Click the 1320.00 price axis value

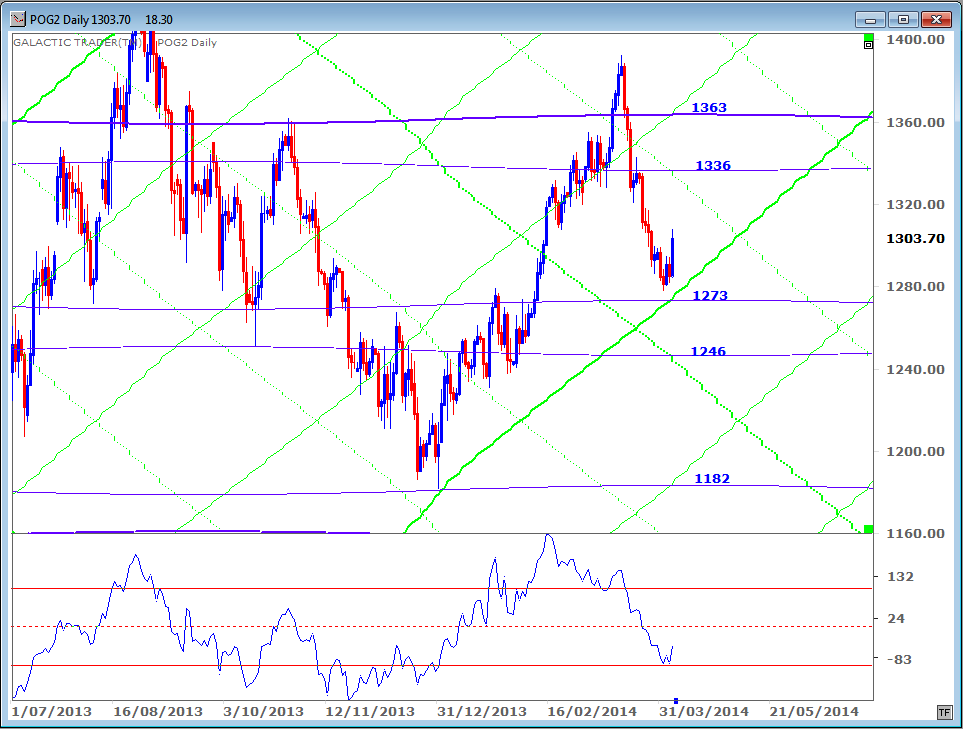(916, 205)
